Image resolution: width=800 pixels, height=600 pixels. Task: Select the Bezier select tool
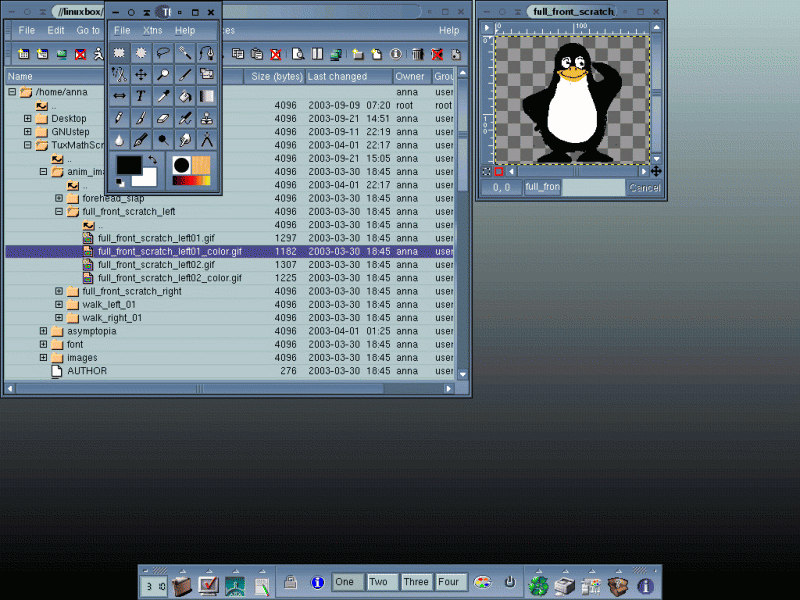pos(207,53)
